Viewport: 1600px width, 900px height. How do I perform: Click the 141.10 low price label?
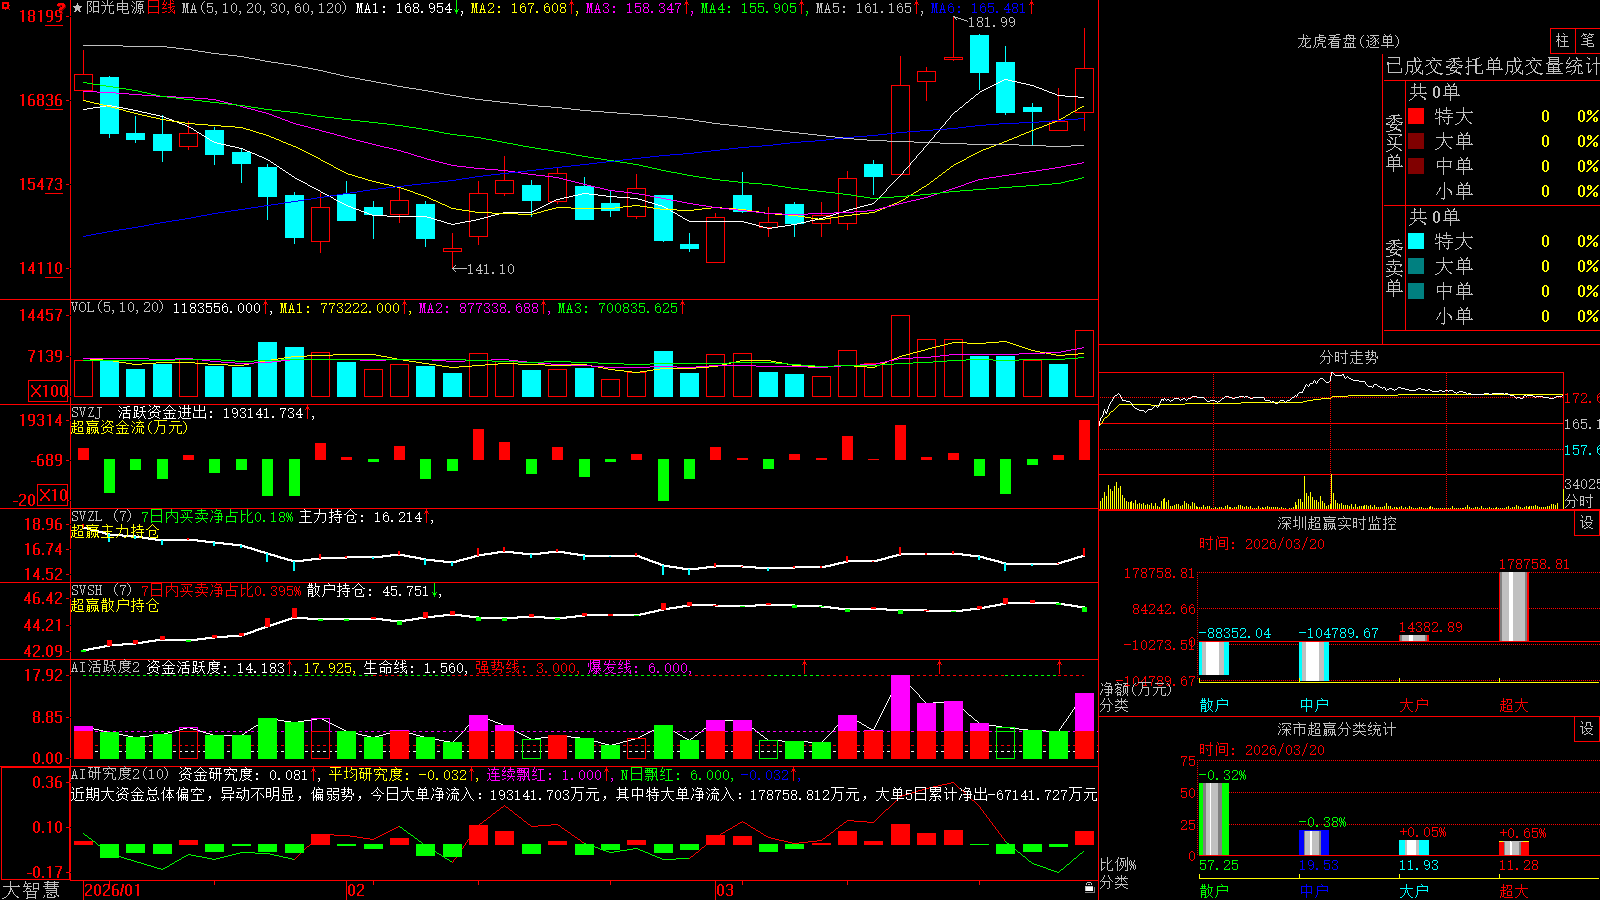(x=490, y=269)
